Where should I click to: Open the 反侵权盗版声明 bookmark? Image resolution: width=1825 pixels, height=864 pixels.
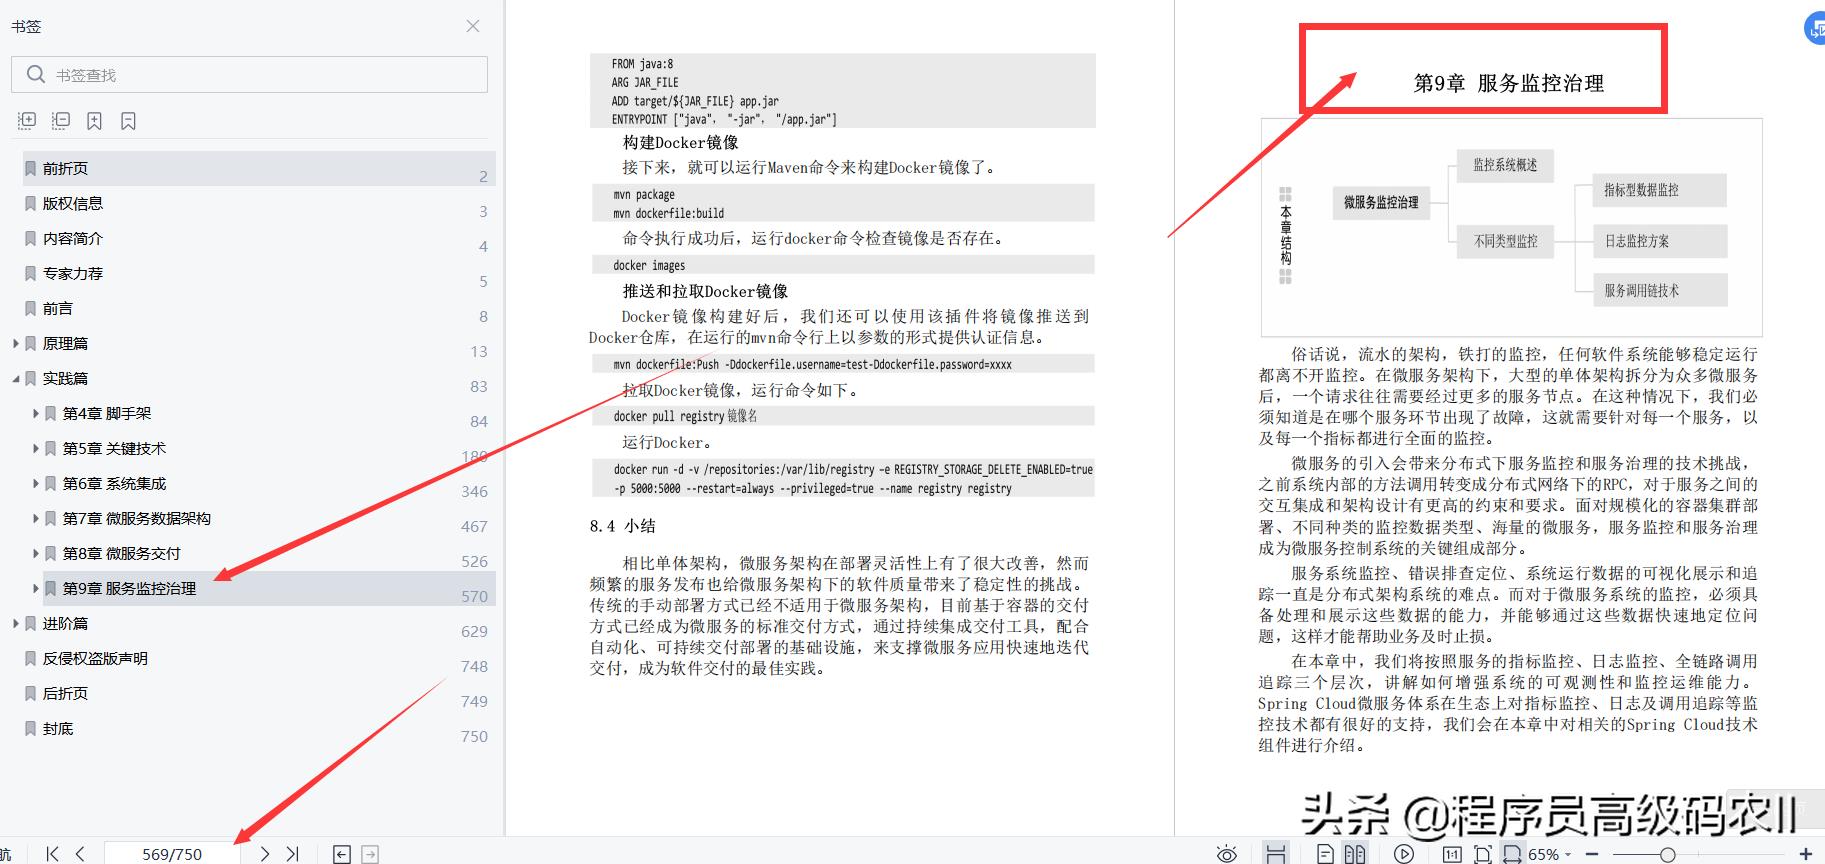coord(95,658)
